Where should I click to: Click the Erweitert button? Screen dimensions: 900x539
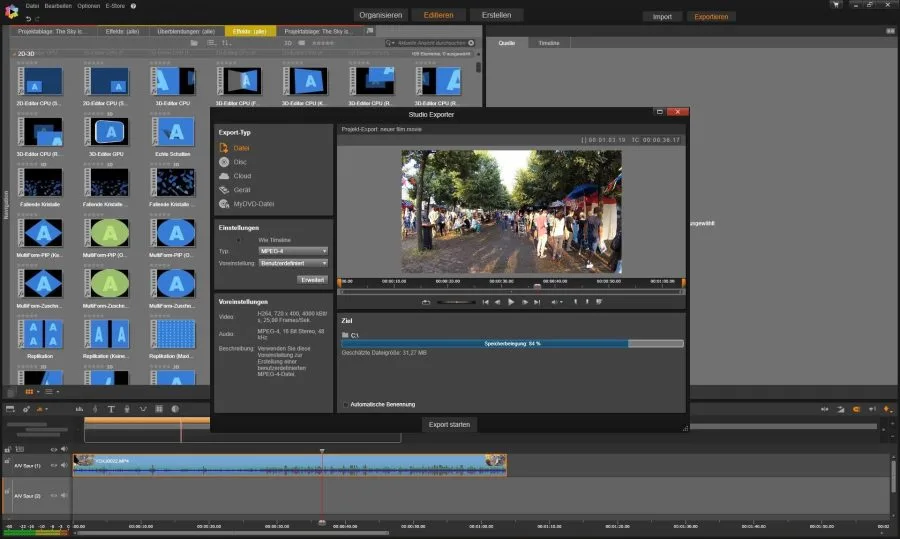(312, 280)
